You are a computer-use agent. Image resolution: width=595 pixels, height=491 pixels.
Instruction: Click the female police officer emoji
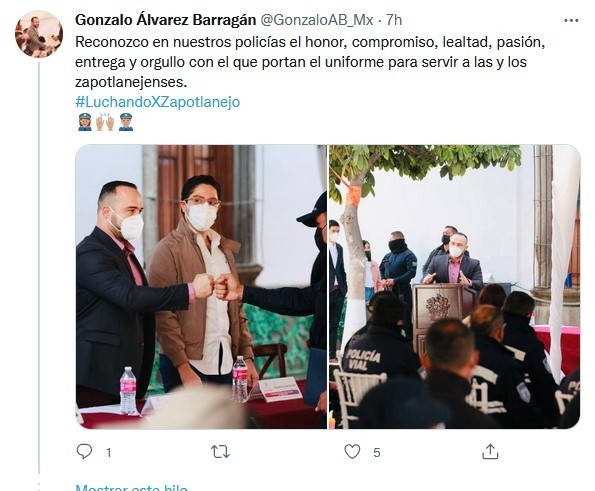coord(85,122)
